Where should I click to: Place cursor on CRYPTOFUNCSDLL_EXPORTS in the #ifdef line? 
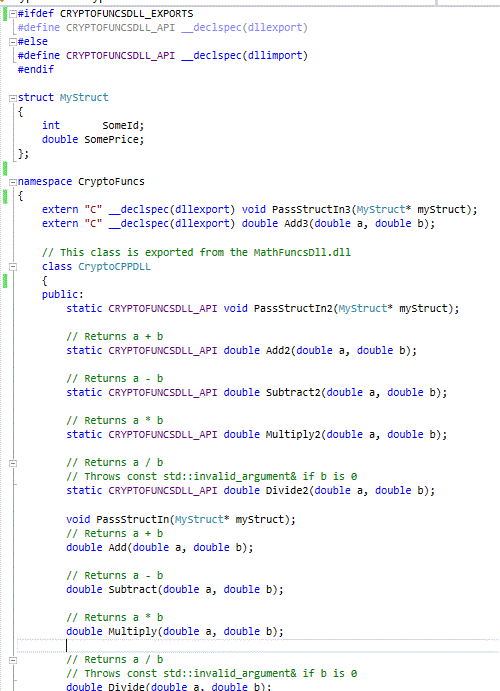(126, 14)
